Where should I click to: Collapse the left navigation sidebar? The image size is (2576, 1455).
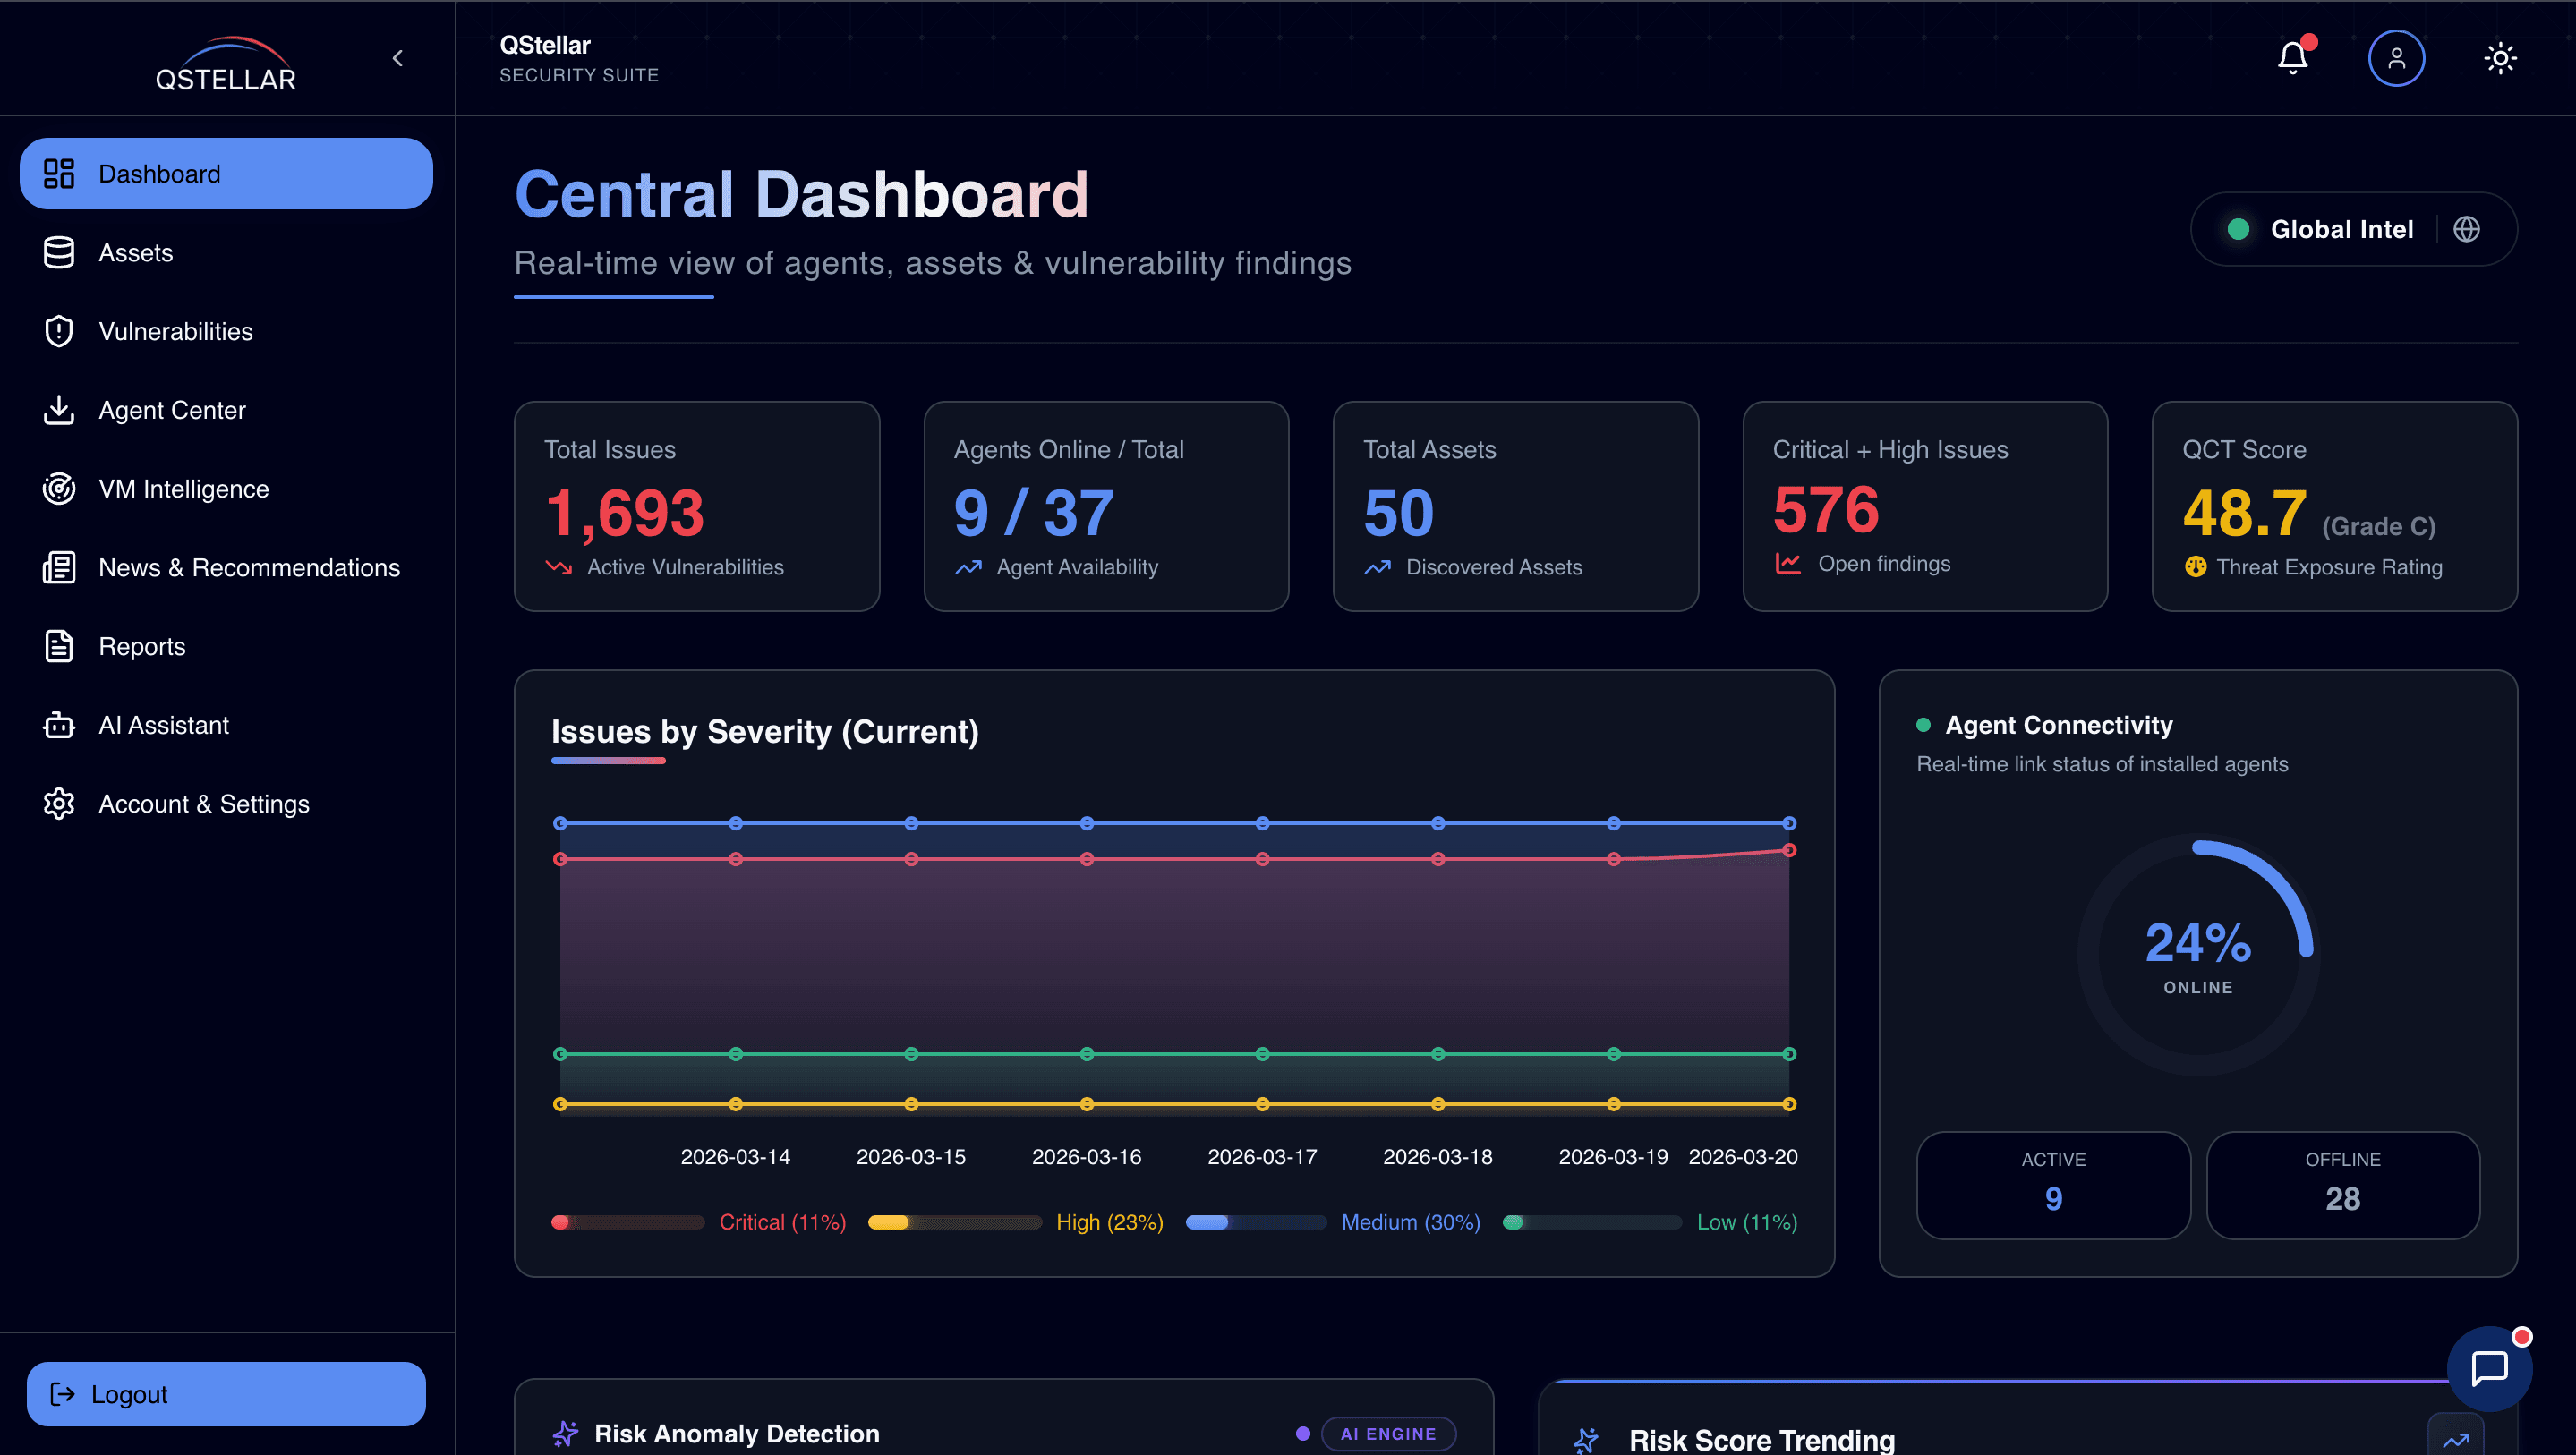point(397,57)
